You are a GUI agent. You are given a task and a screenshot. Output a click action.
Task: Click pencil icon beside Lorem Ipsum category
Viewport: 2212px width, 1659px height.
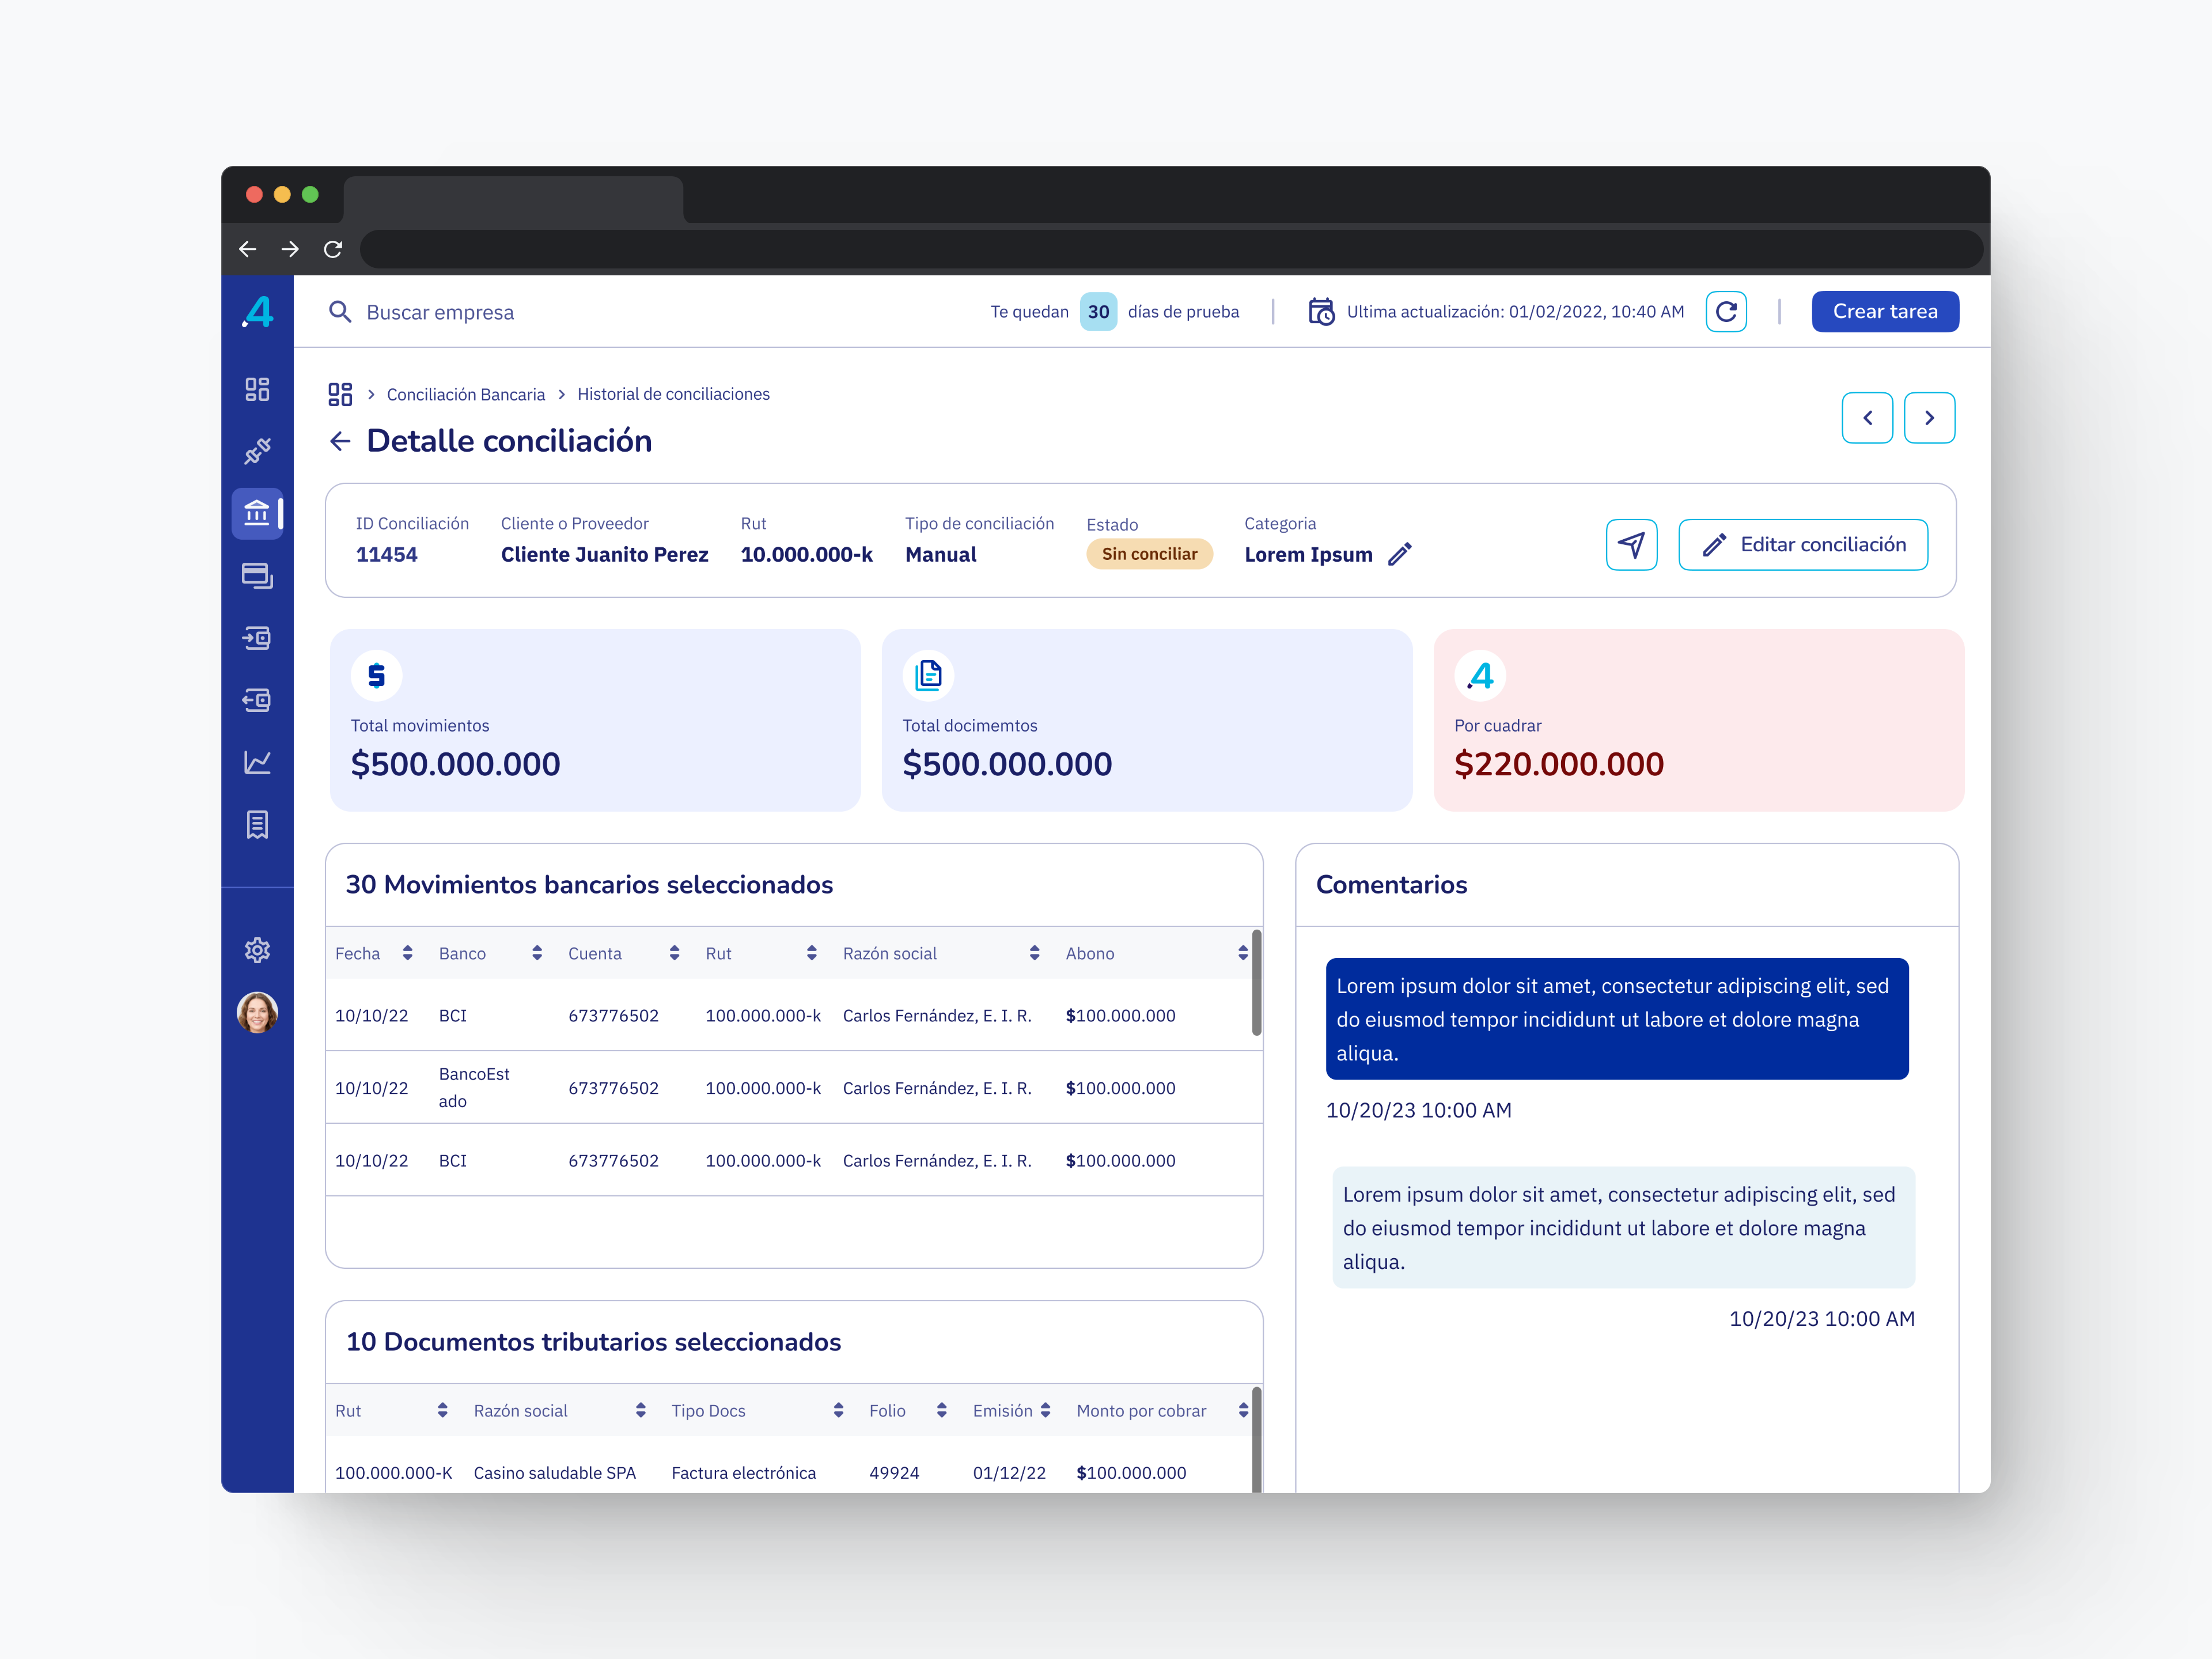tap(1400, 554)
